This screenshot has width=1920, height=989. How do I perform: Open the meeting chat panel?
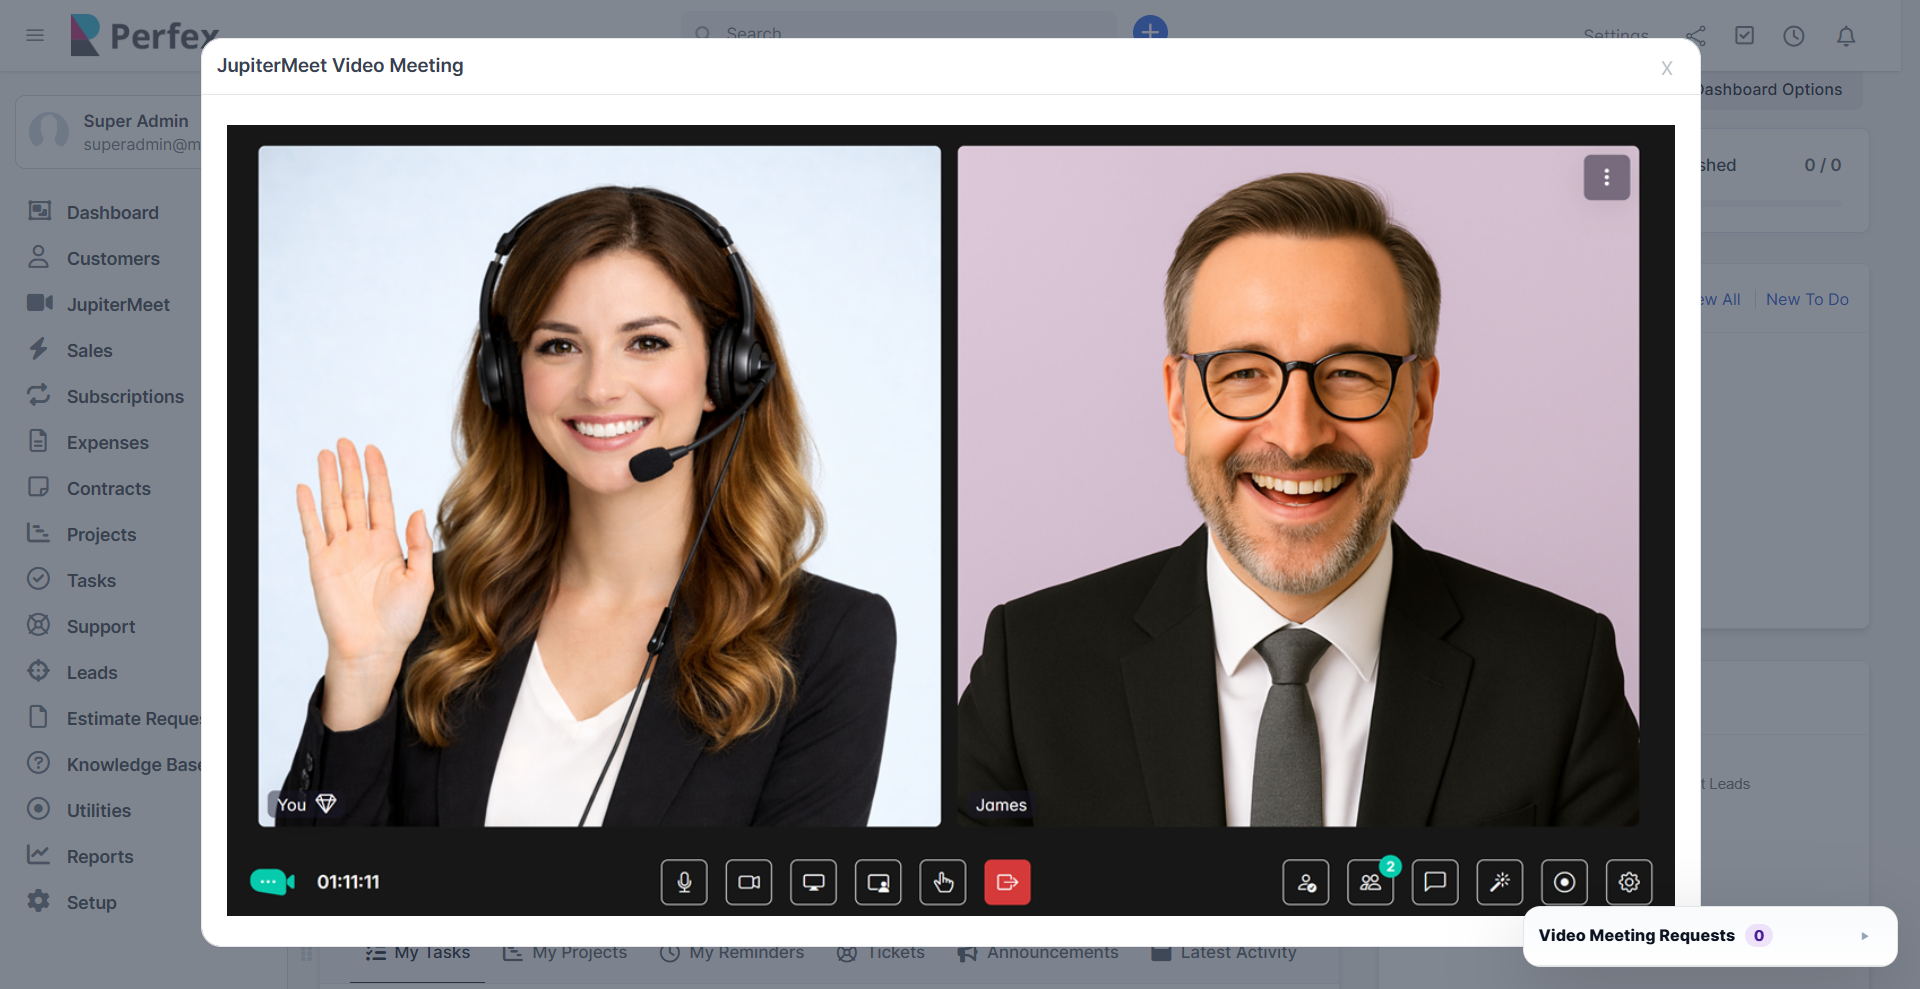tap(1435, 882)
